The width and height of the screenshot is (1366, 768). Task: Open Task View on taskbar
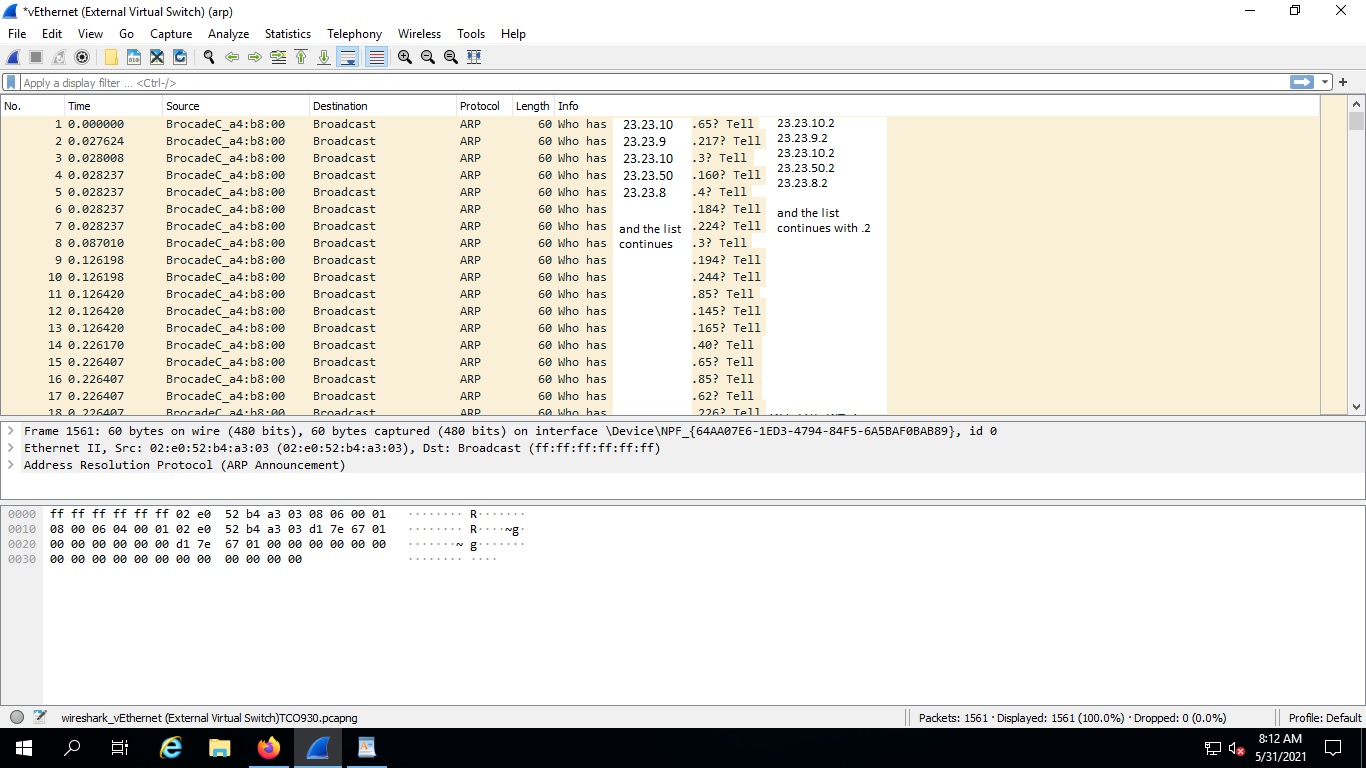click(x=120, y=748)
